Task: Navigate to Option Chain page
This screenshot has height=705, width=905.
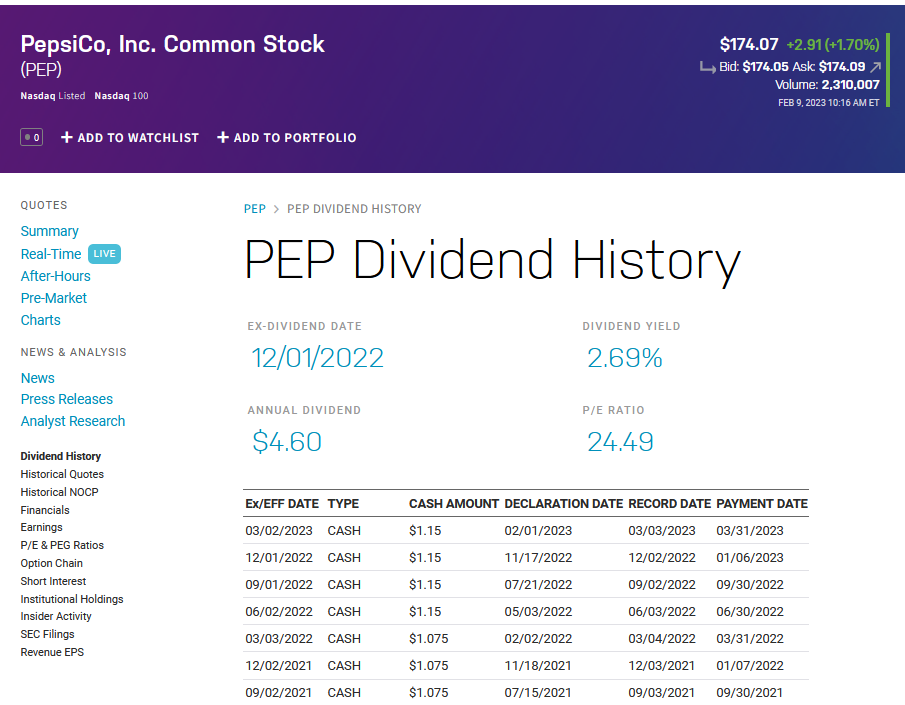Action: [x=51, y=563]
